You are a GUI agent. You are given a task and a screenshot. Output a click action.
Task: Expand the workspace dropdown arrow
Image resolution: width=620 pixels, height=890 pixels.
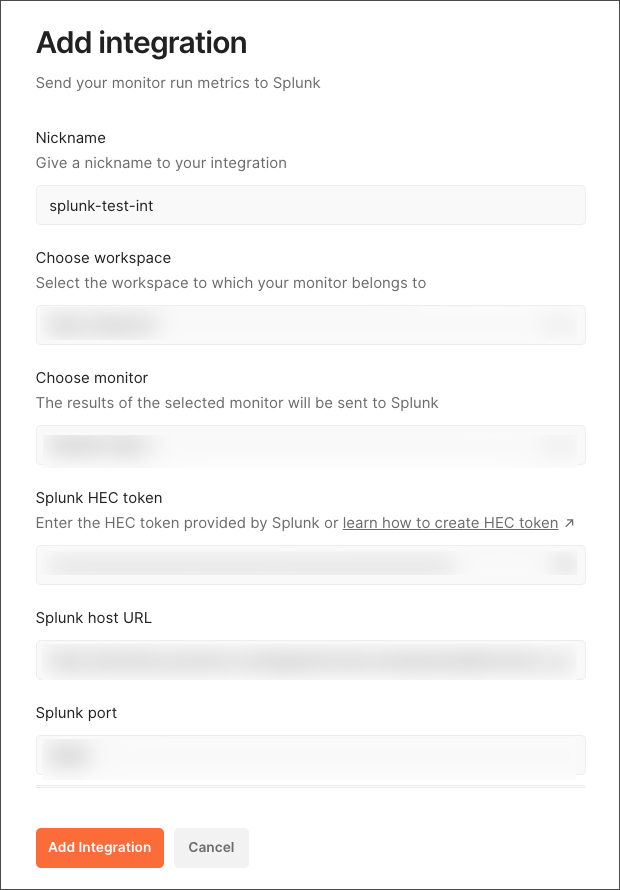click(x=559, y=325)
